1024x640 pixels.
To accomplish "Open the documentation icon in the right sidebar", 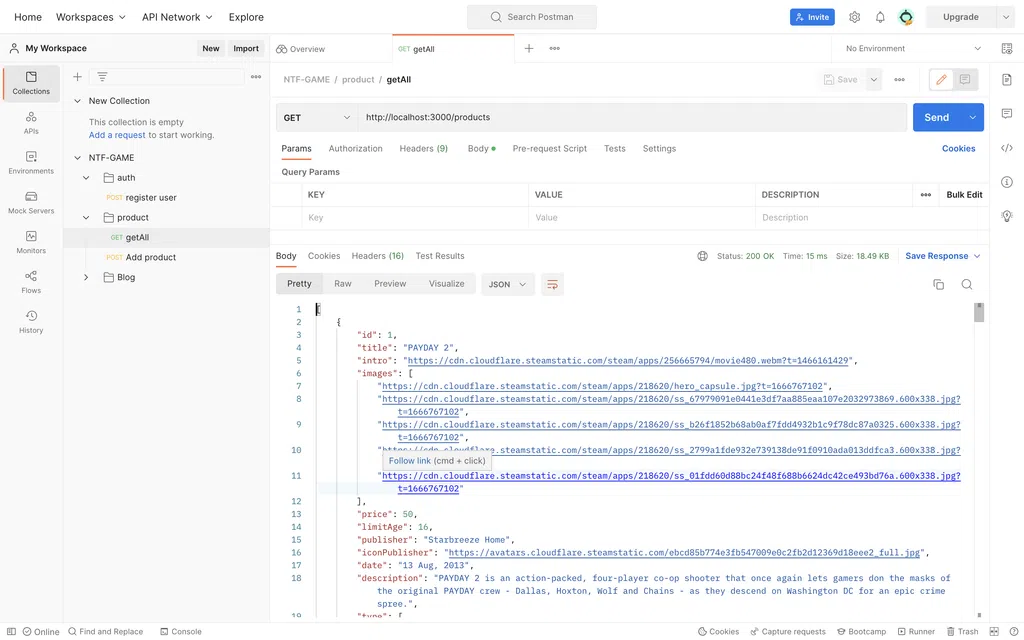I will click(x=1007, y=80).
